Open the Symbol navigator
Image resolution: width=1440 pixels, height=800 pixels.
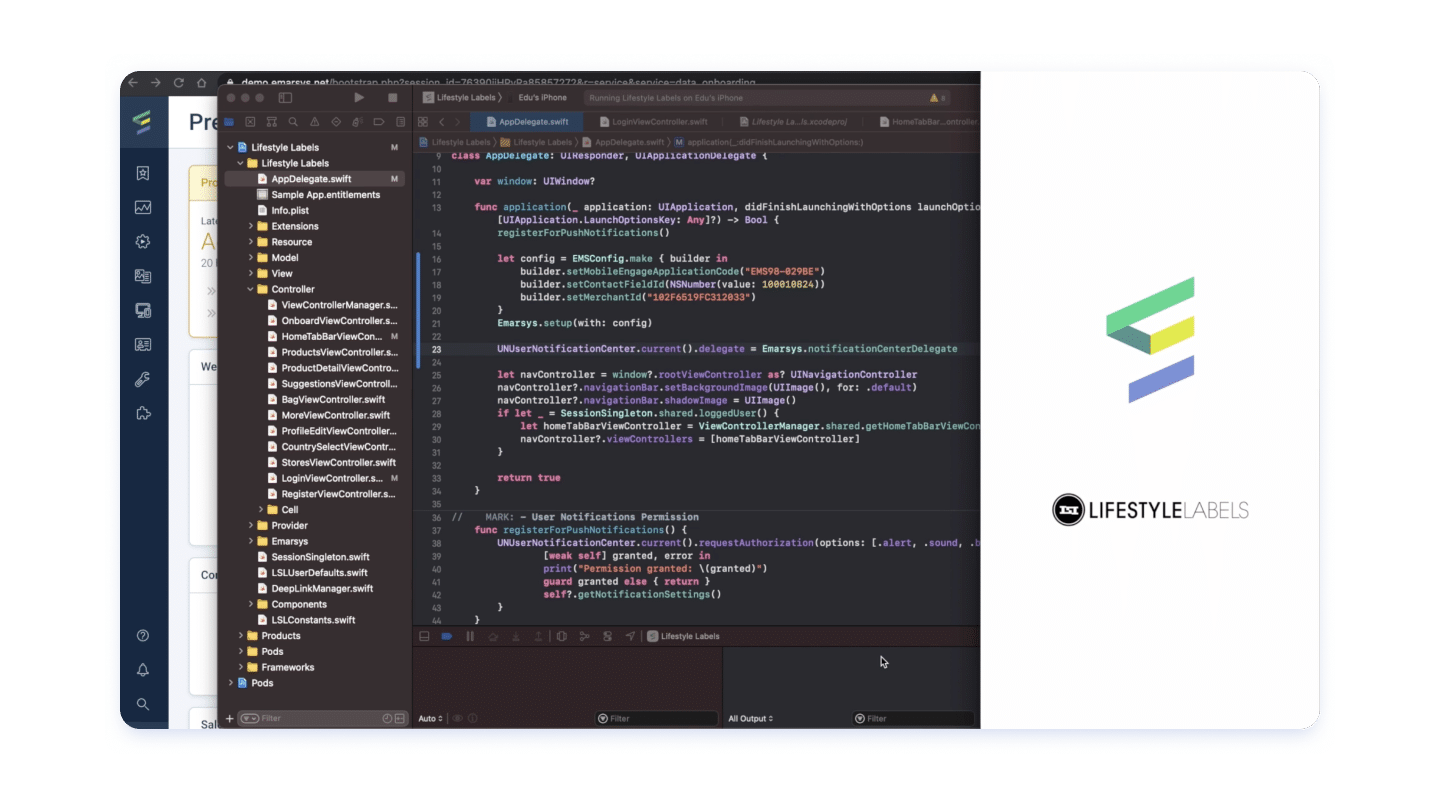(271, 122)
